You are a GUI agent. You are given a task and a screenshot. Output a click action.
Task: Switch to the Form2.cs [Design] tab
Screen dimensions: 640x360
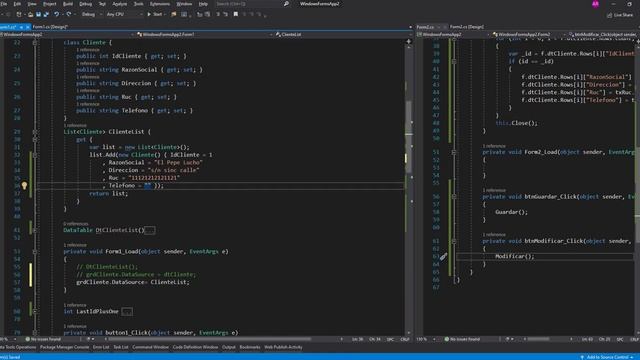click(467, 27)
